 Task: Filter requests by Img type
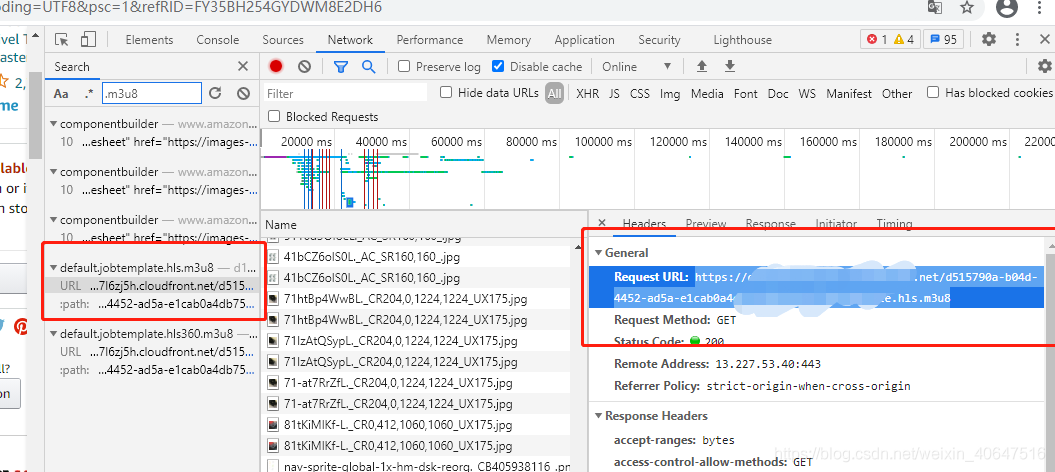click(x=670, y=93)
